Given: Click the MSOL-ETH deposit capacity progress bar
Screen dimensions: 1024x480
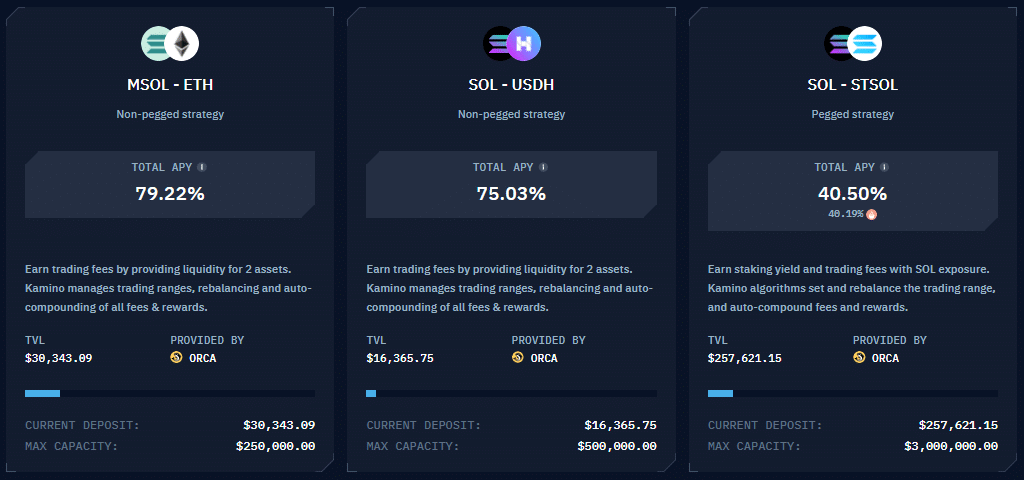Looking at the screenshot, I should pos(170,394).
